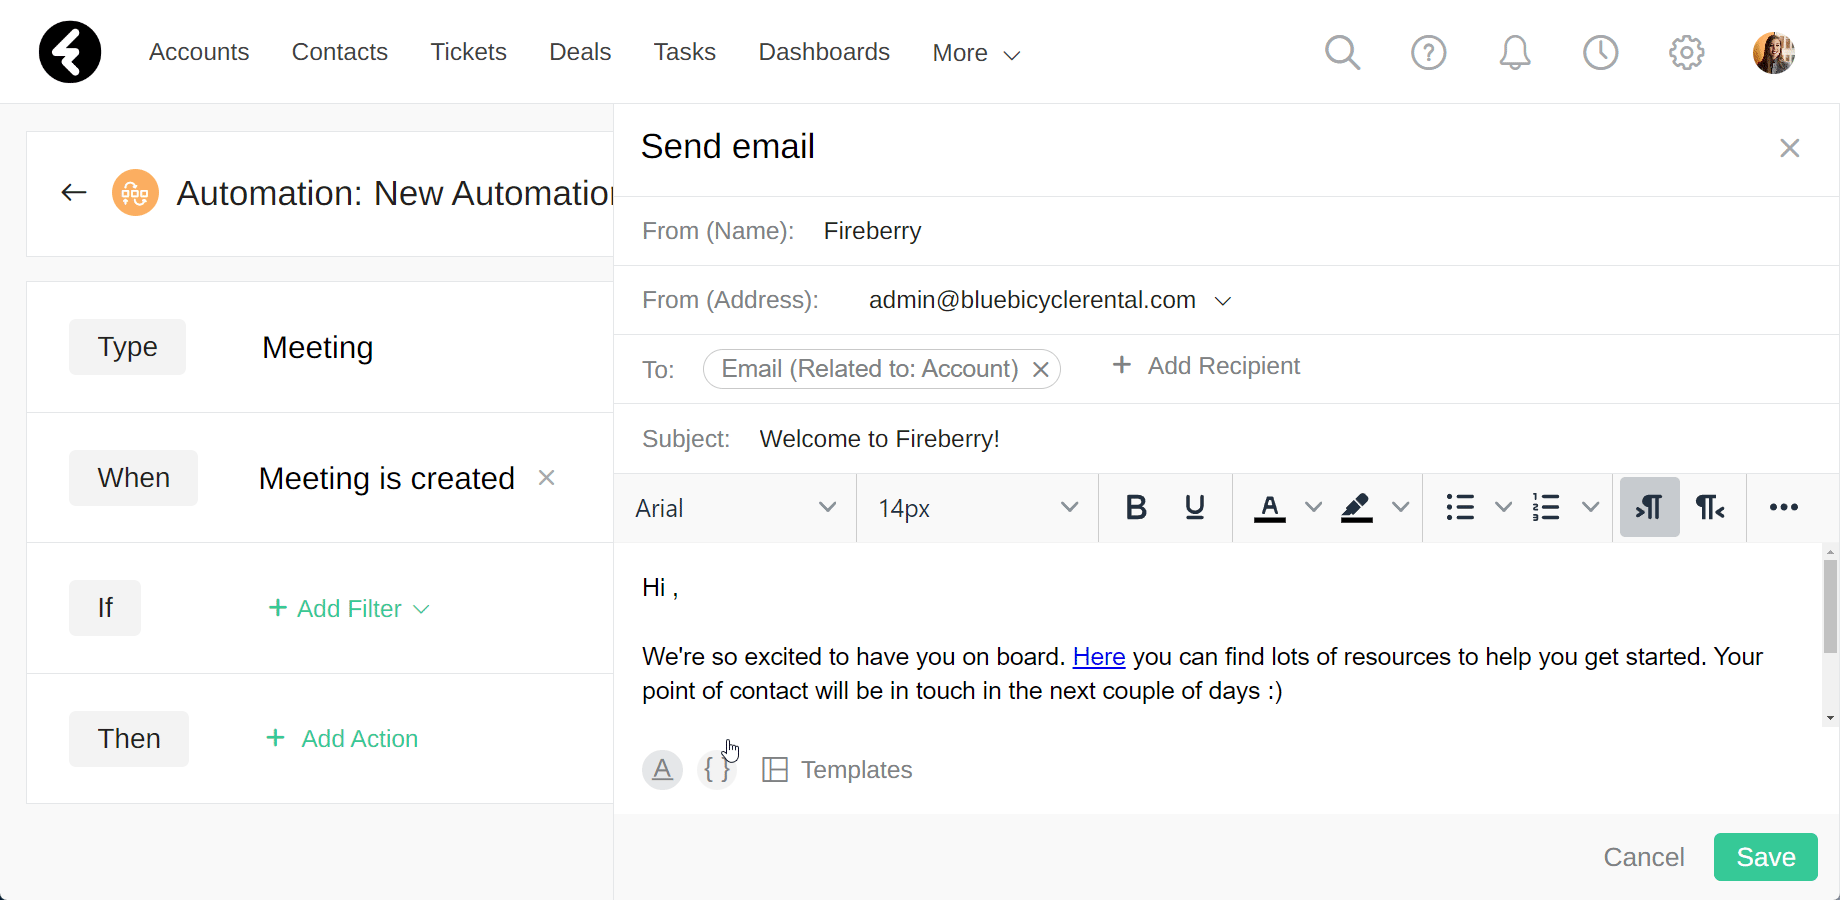
Task: Click the Meeting is created text
Action: 387,478
